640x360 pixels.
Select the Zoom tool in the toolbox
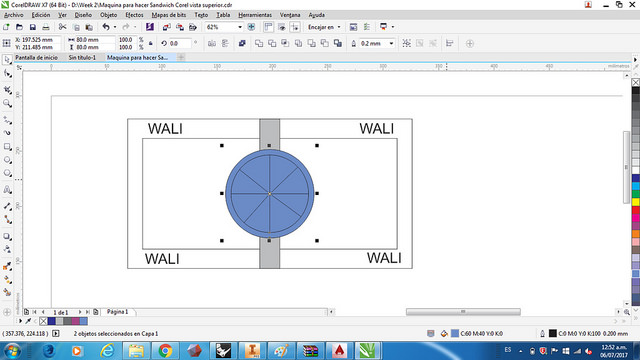click(7, 103)
